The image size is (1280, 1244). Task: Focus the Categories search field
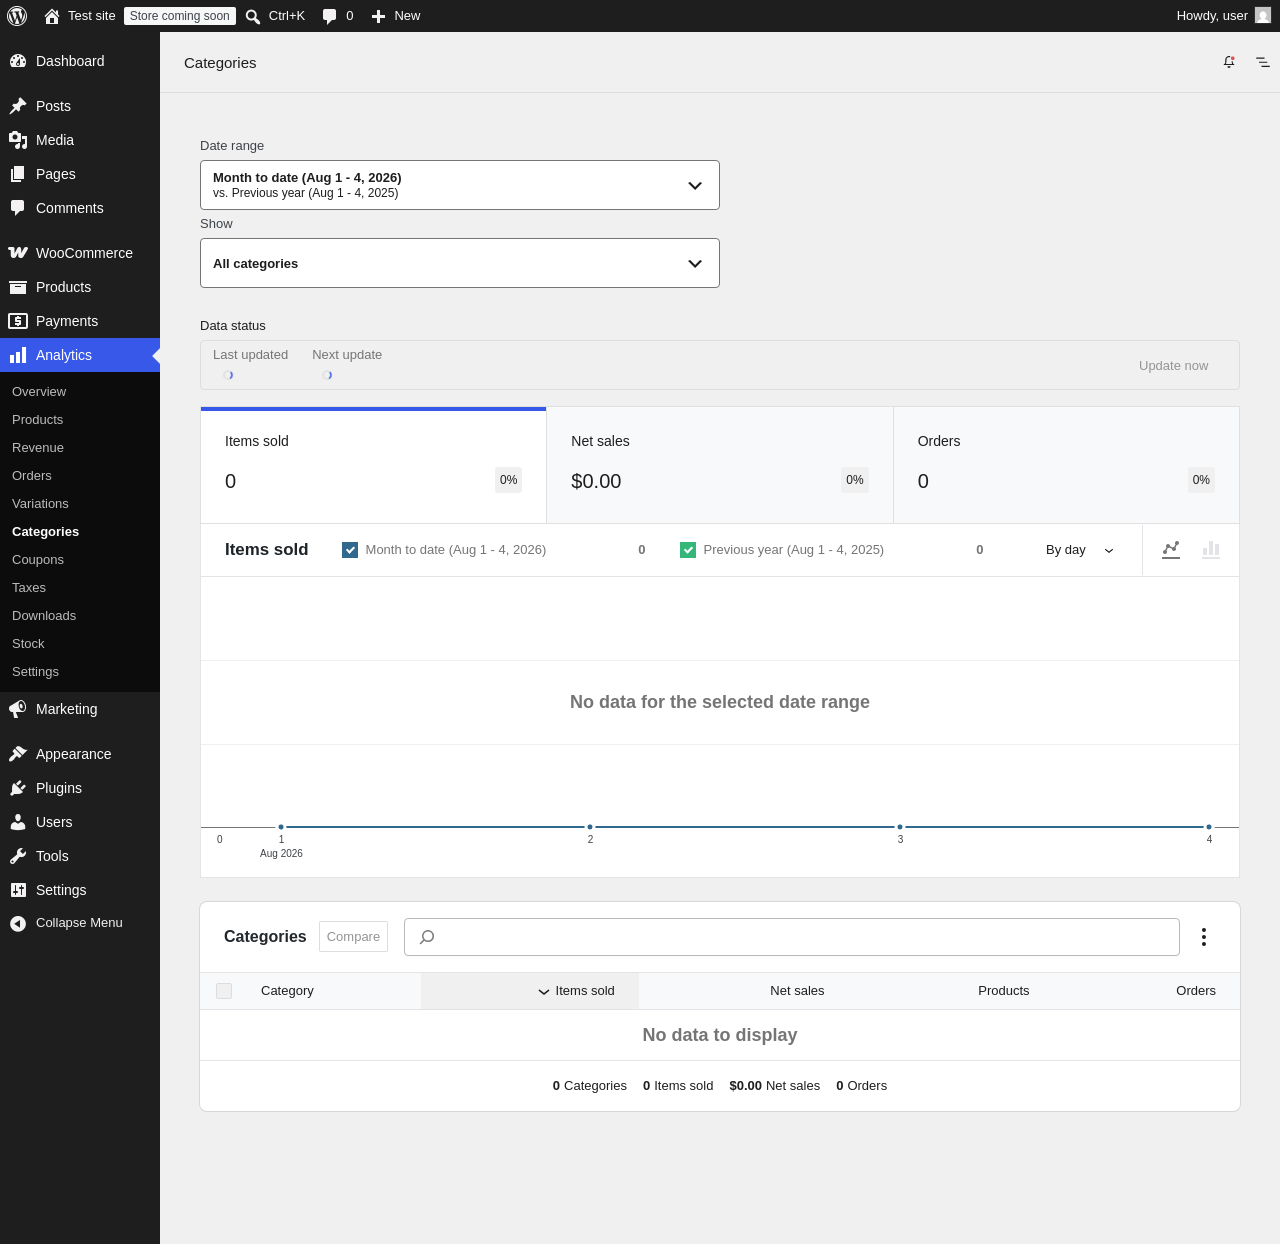[792, 937]
